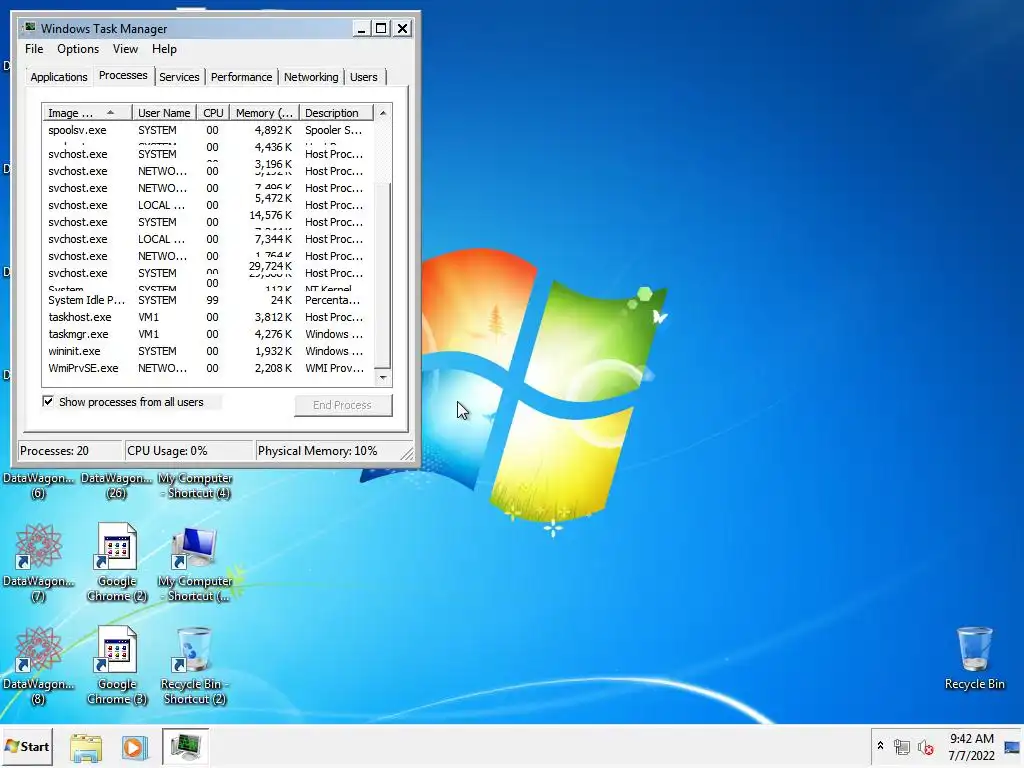Image resolution: width=1024 pixels, height=768 pixels.
Task: Open Windows Explorer from the taskbar
Action: (86, 747)
